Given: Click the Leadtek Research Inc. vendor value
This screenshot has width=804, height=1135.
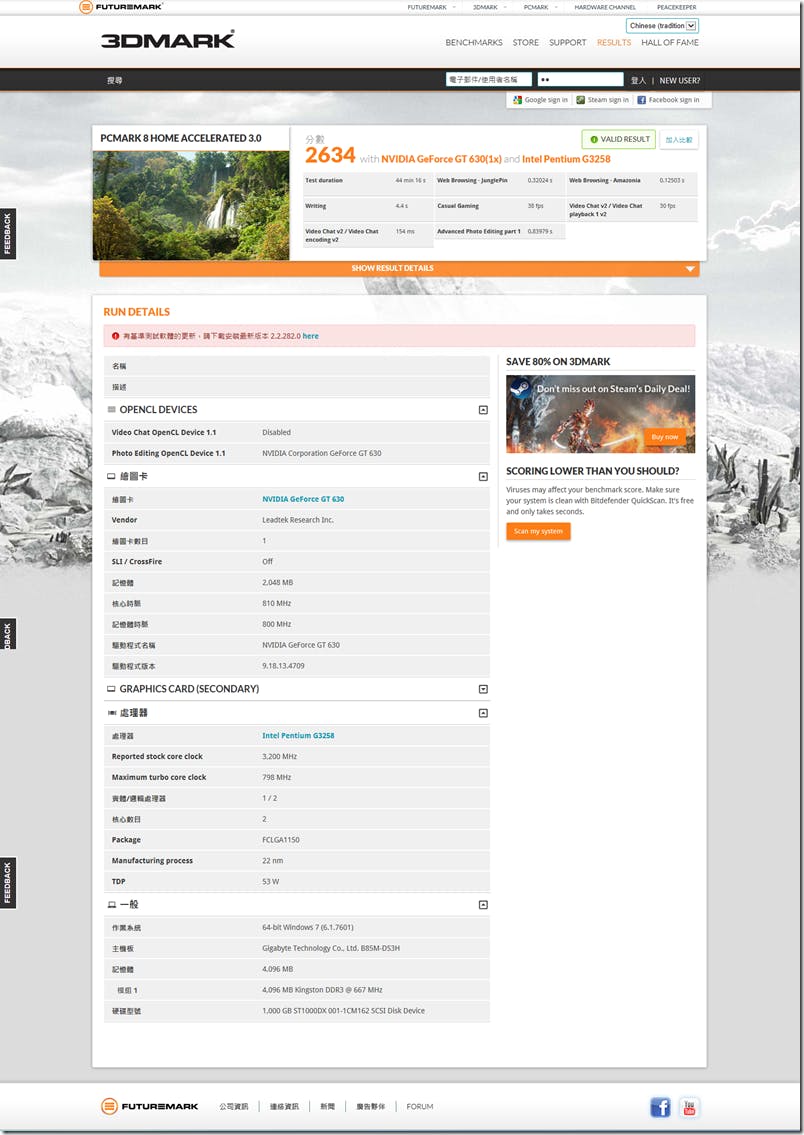Looking at the screenshot, I should 298,520.
